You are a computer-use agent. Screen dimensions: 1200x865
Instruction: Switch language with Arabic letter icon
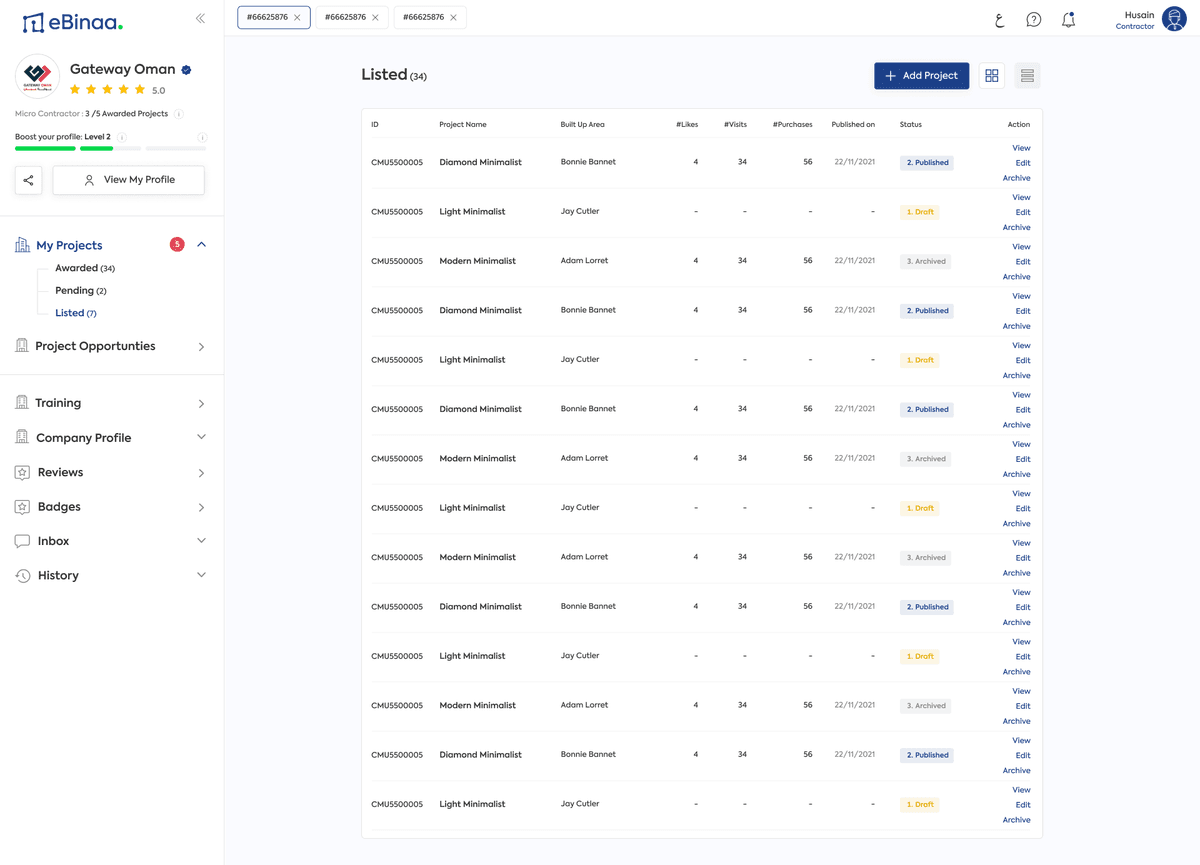[x=999, y=19]
